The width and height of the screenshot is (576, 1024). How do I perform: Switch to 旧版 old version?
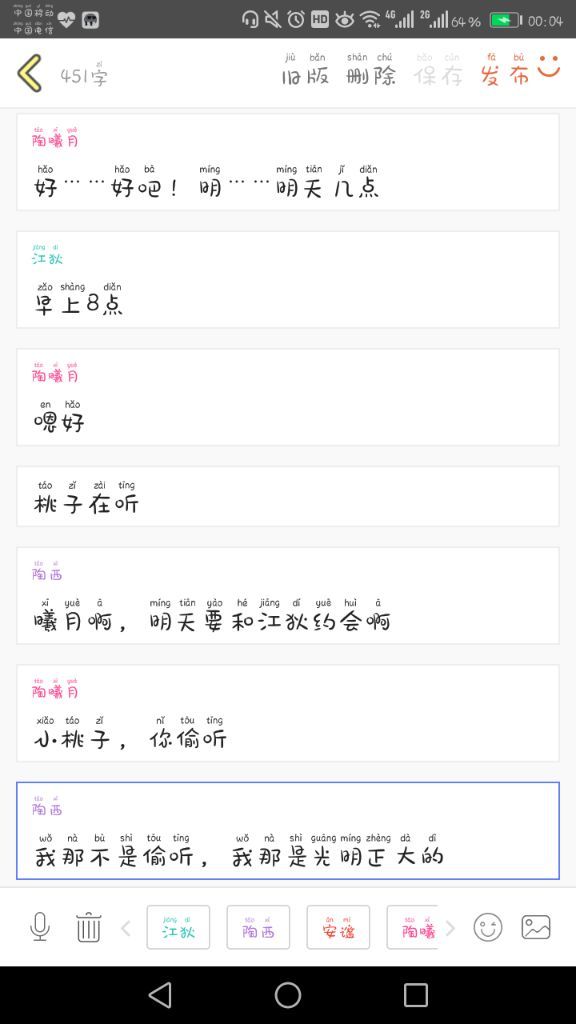pos(305,70)
